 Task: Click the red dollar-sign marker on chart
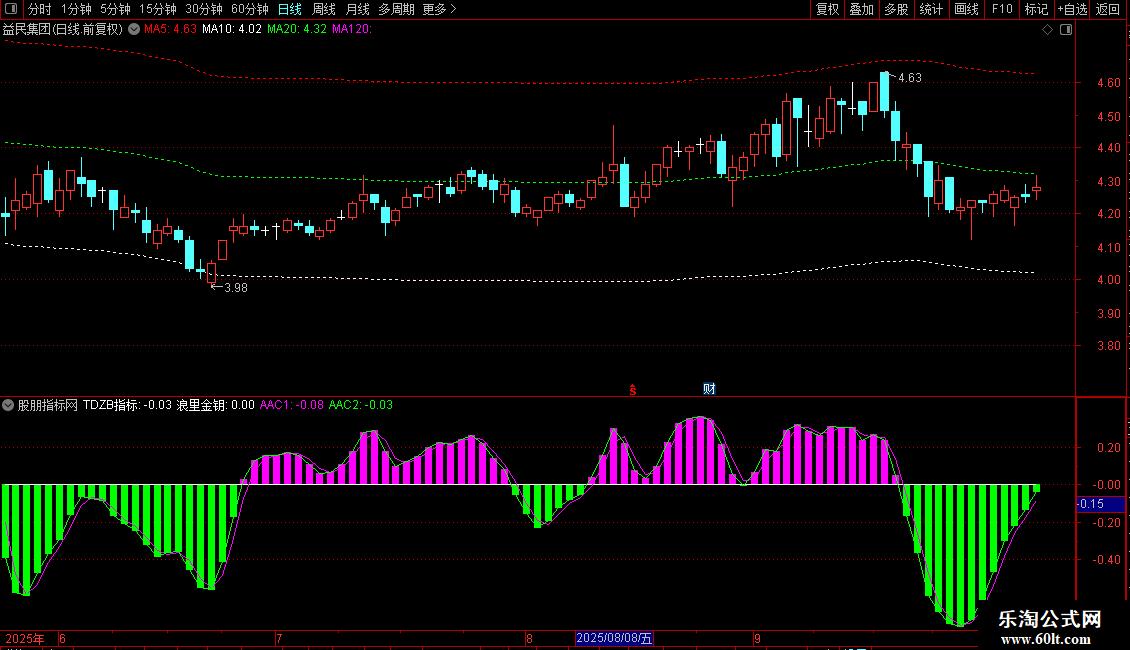633,390
